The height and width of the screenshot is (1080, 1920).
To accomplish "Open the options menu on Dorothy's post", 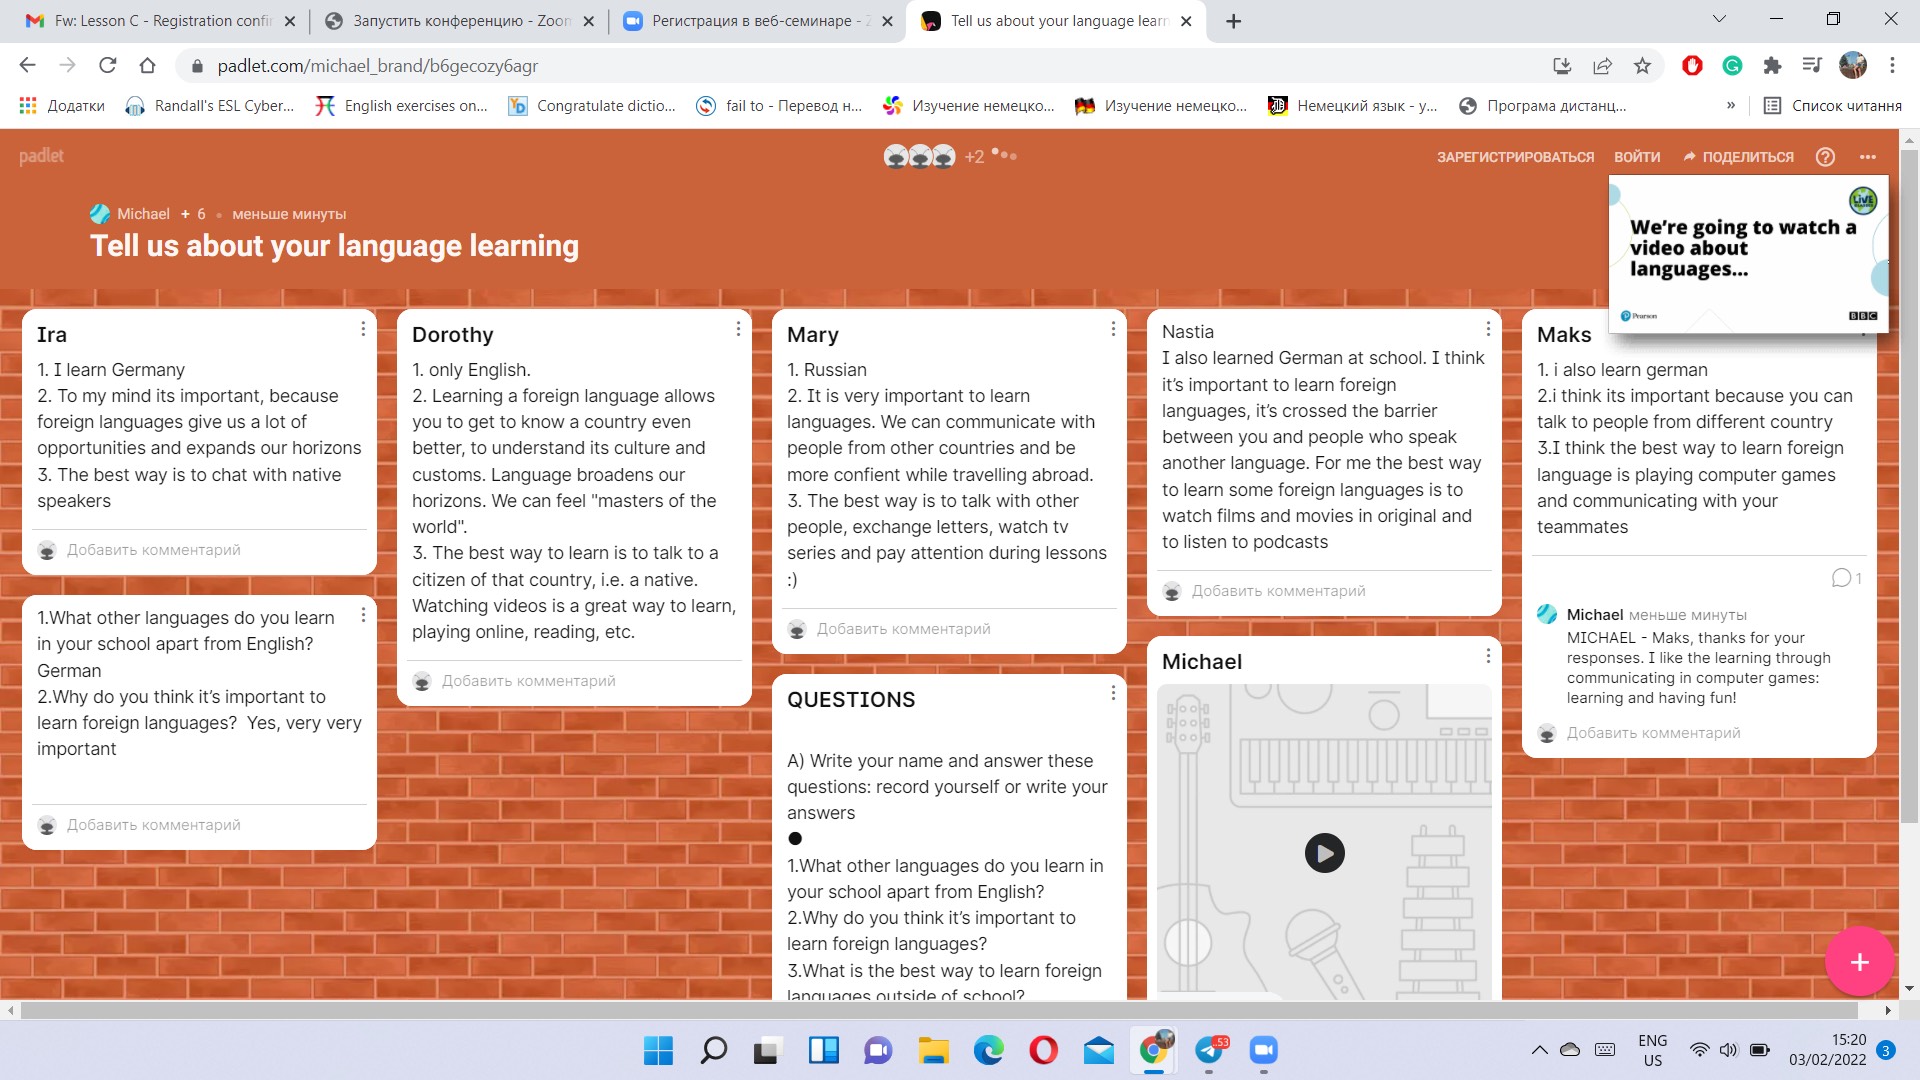I will pyautogui.click(x=738, y=329).
